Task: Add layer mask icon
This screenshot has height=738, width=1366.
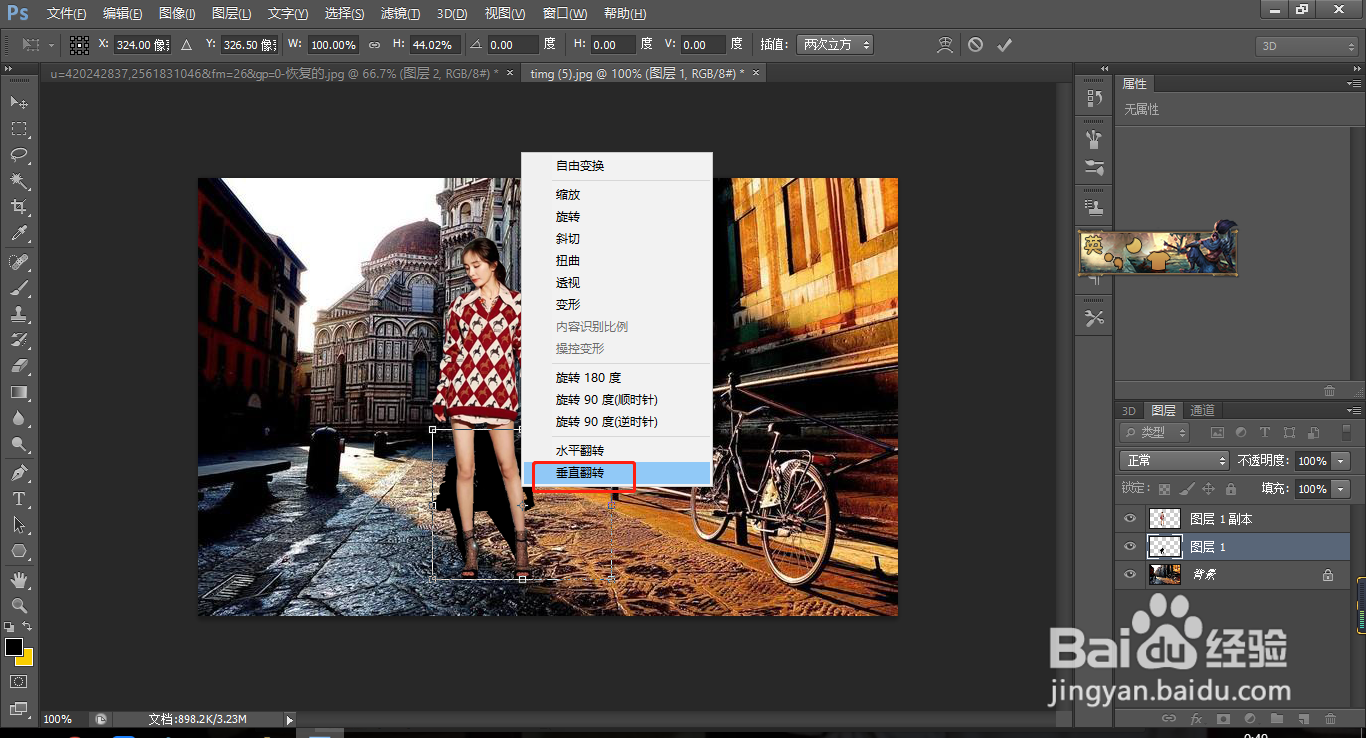Action: (1223, 719)
